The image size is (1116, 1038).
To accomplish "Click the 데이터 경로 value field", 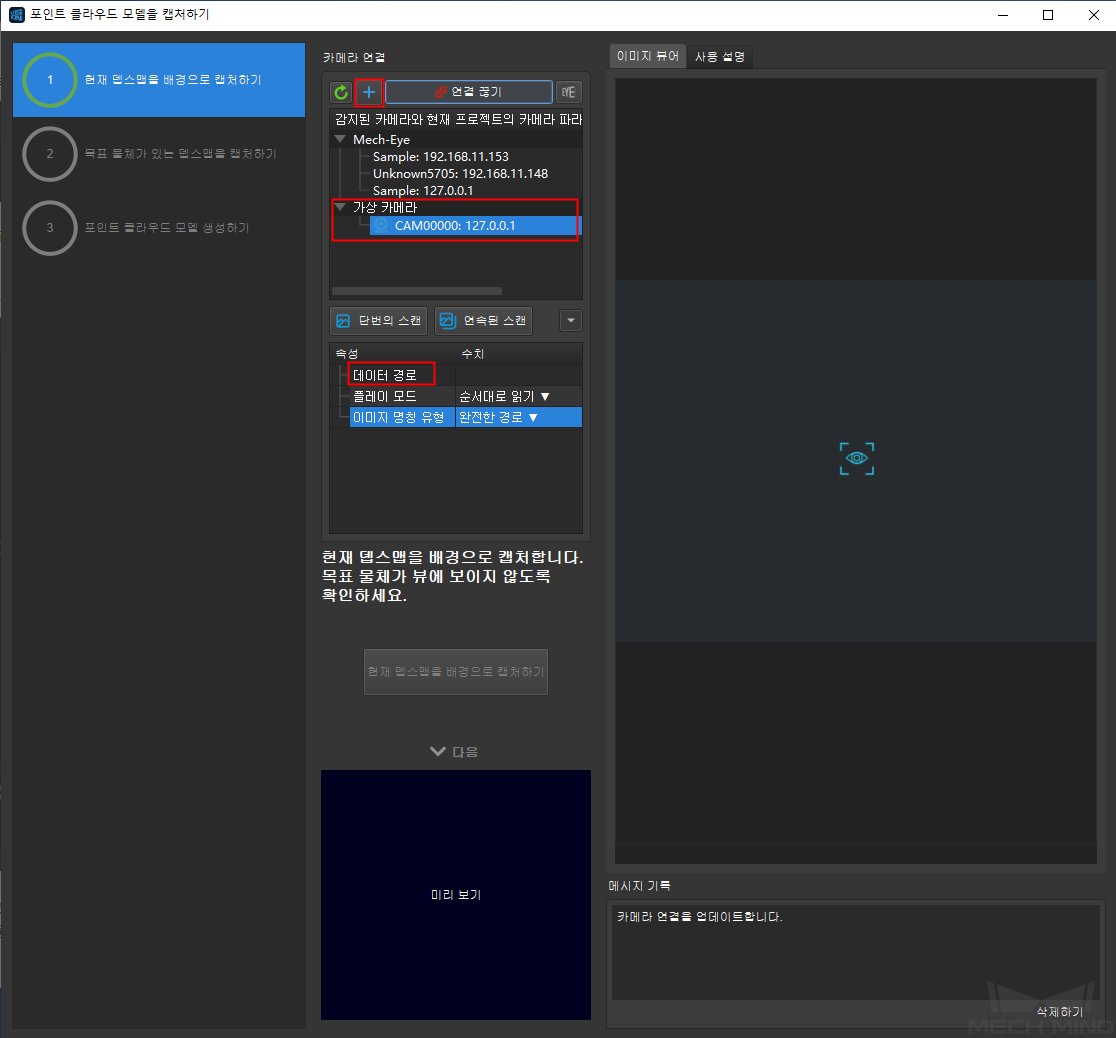I will point(517,375).
